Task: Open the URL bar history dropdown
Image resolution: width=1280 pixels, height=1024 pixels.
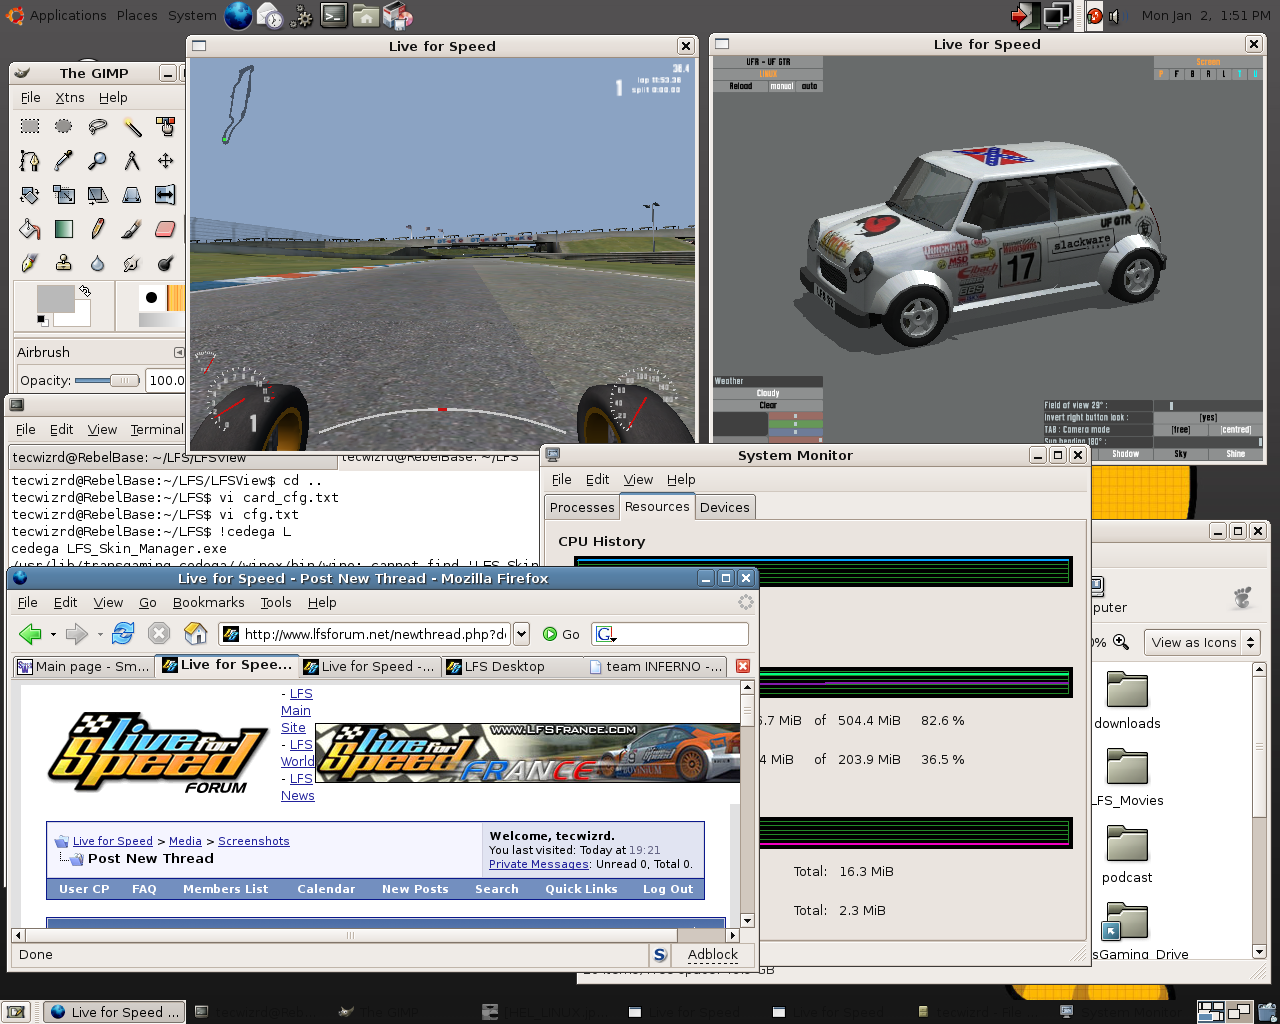Action: tap(521, 634)
